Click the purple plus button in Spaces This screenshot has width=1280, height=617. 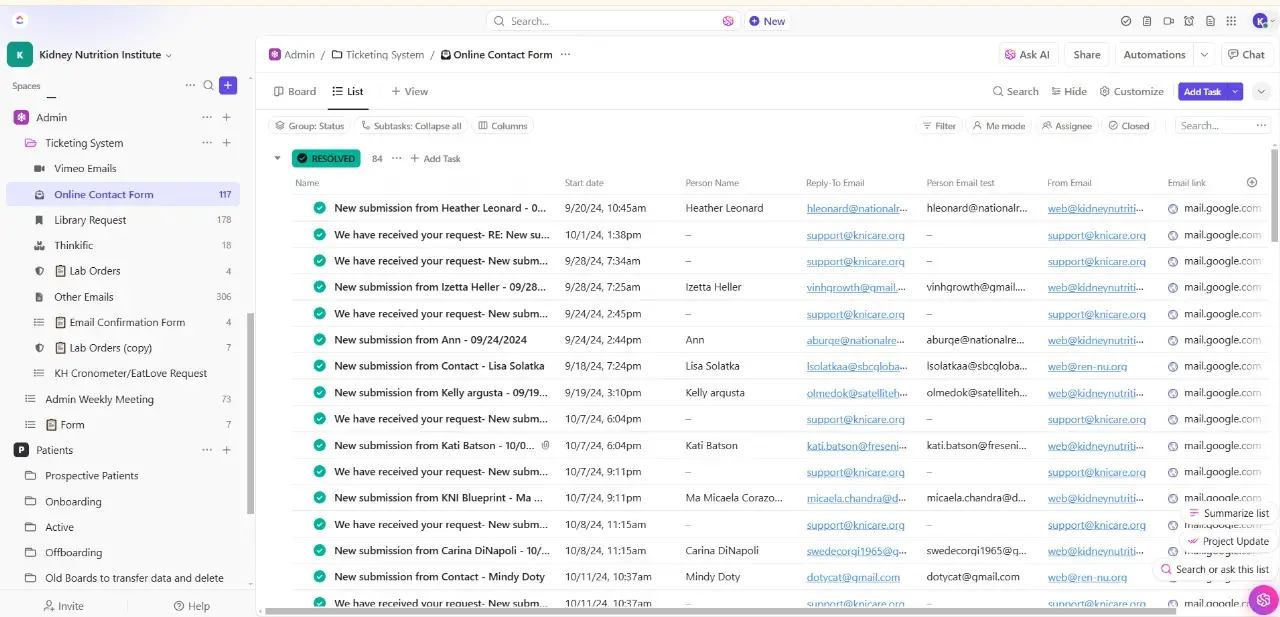(228, 86)
